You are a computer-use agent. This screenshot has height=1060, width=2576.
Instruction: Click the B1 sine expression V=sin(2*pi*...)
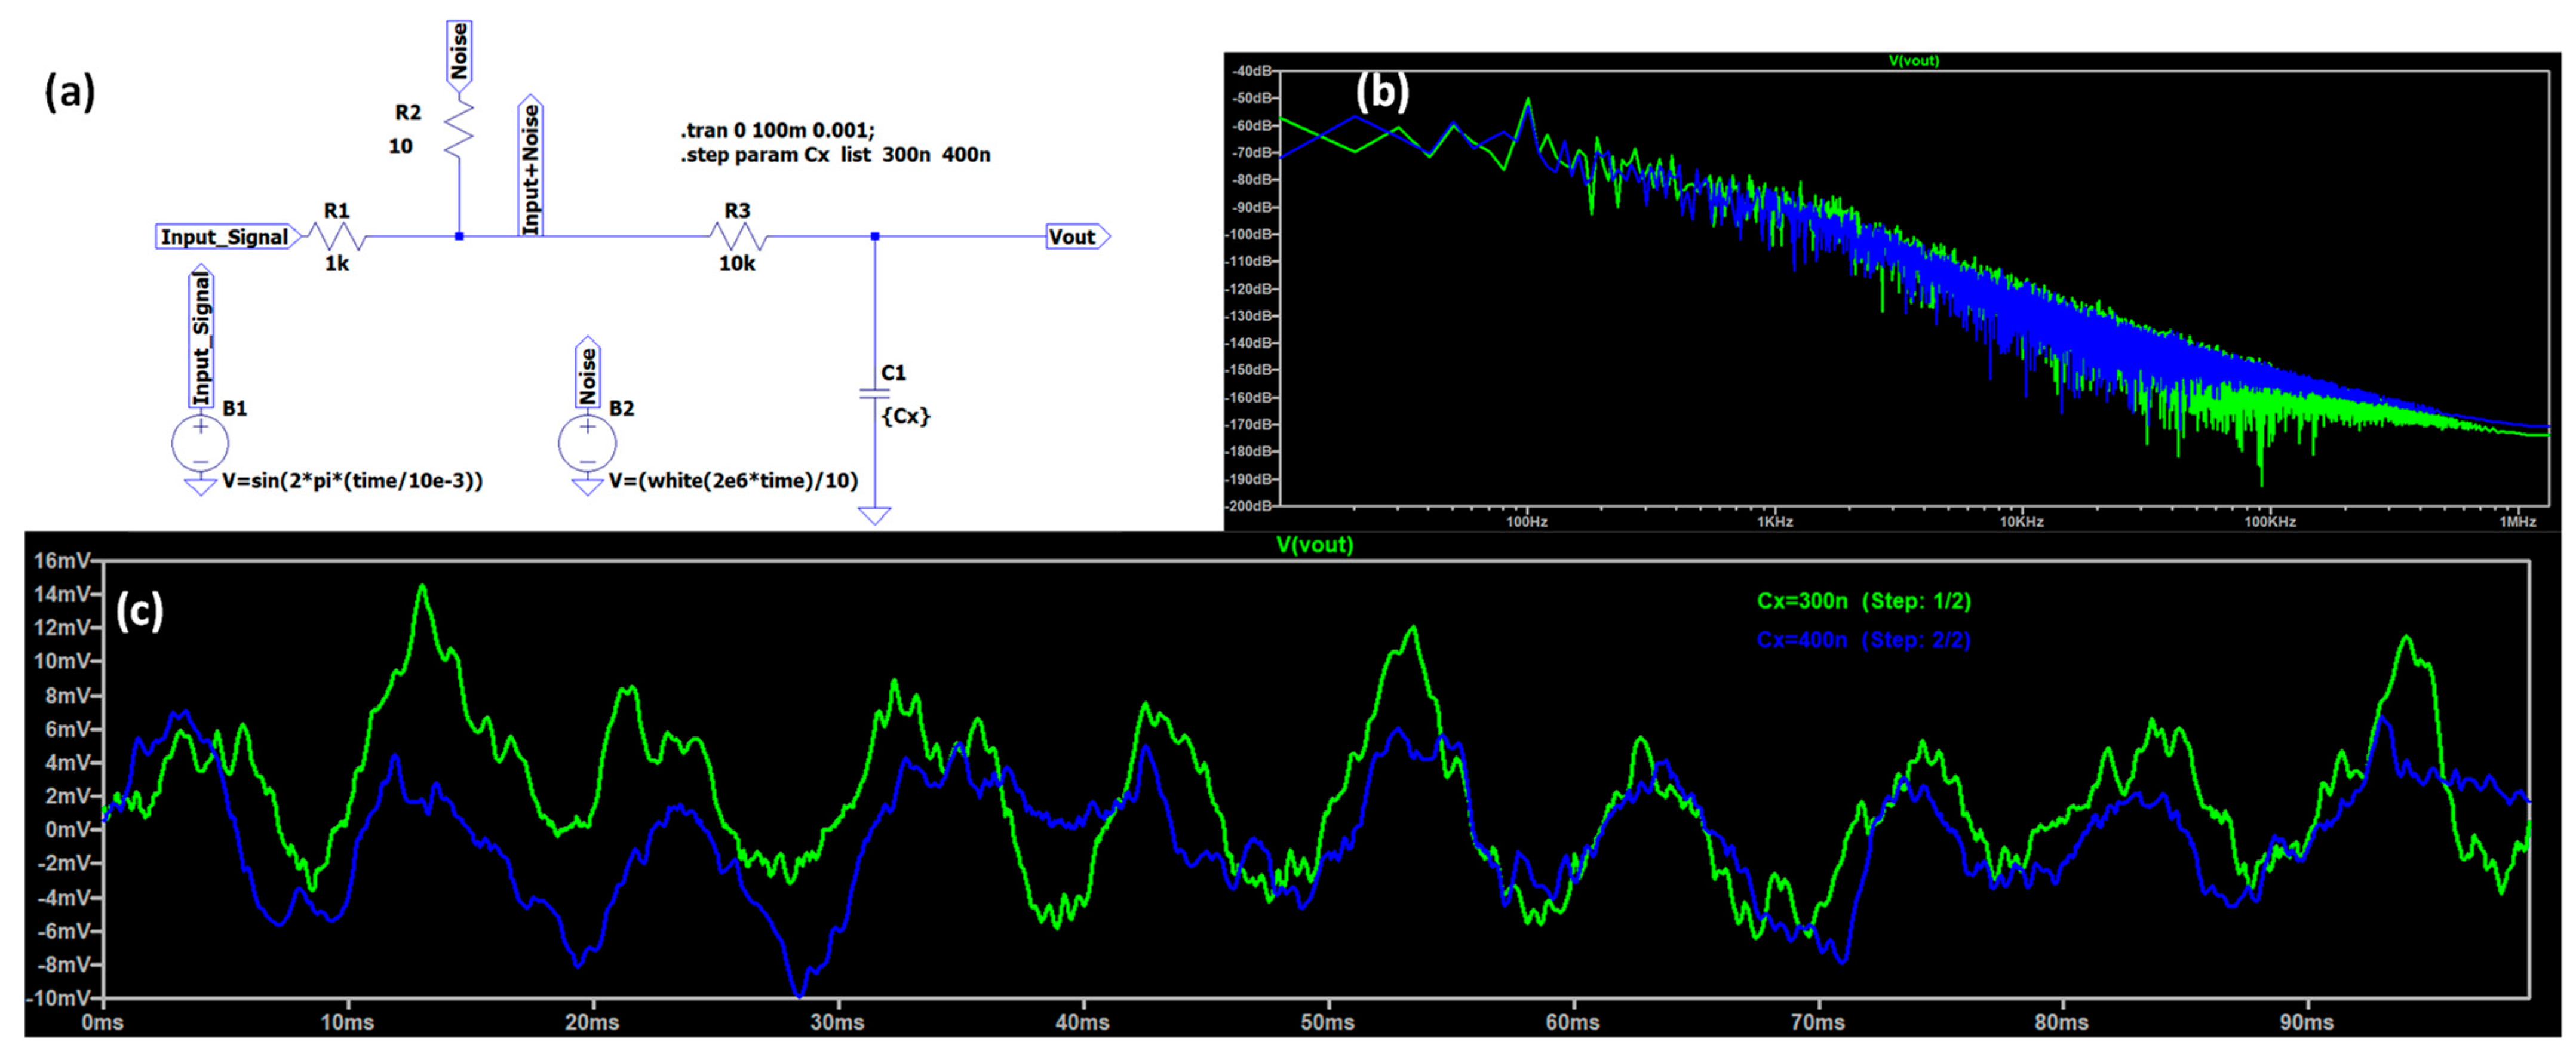pyautogui.click(x=352, y=481)
